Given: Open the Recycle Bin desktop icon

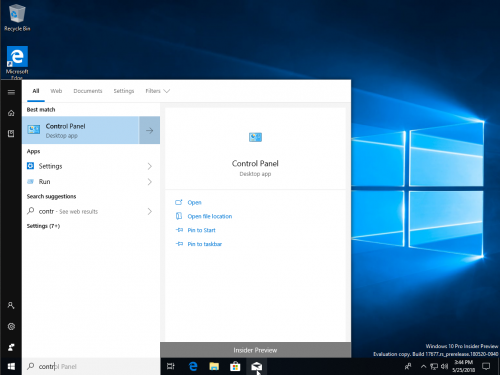Looking at the screenshot, I should point(17,18).
